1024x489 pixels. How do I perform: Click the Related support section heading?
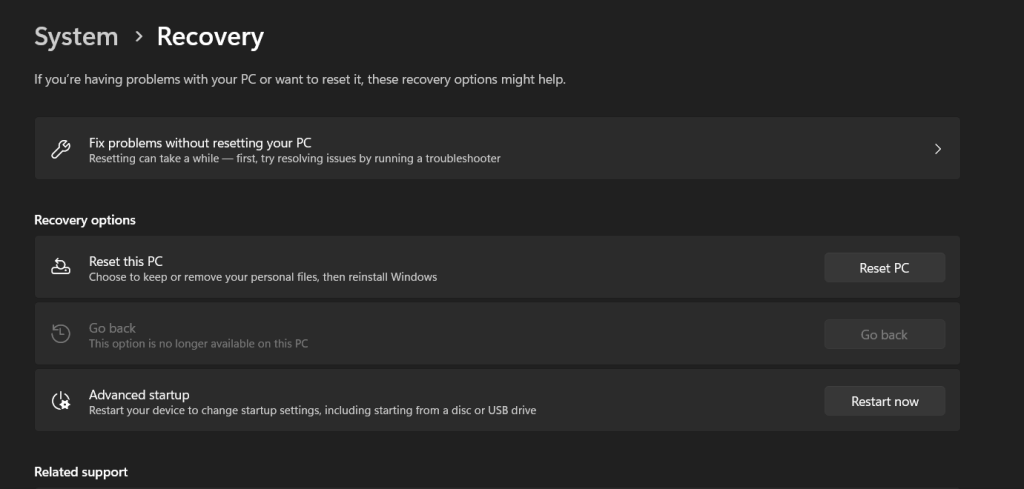tap(81, 471)
